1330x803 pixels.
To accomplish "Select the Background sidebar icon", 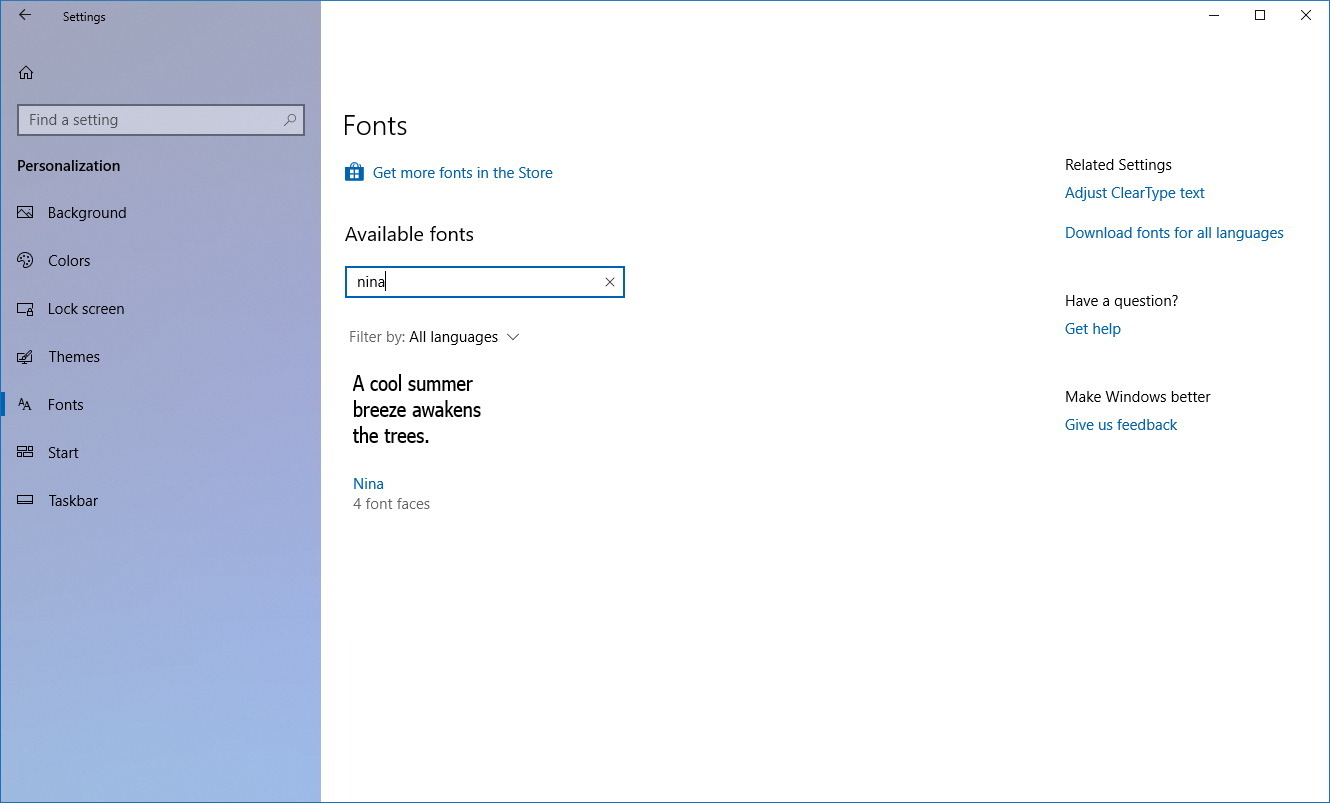I will tap(25, 212).
